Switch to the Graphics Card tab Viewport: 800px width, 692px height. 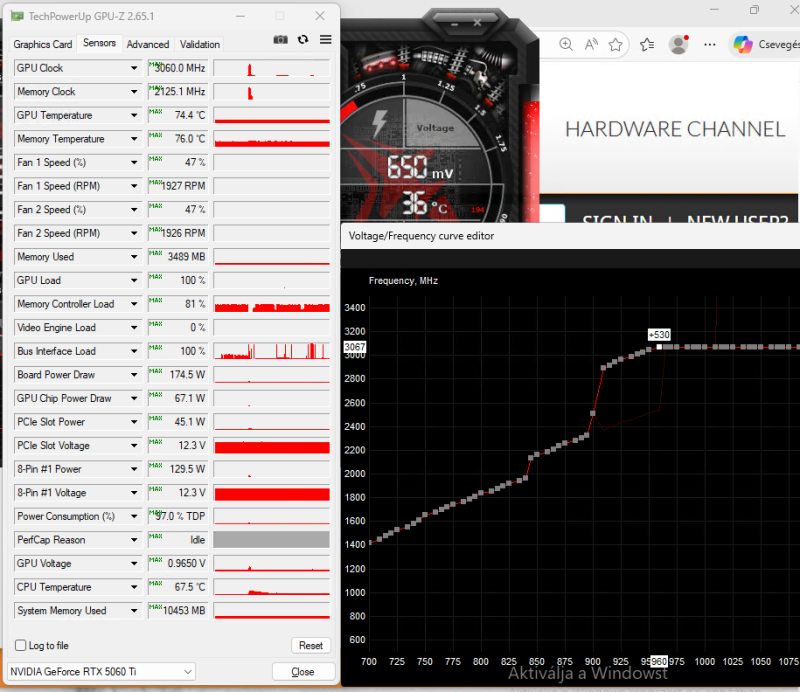(x=43, y=44)
